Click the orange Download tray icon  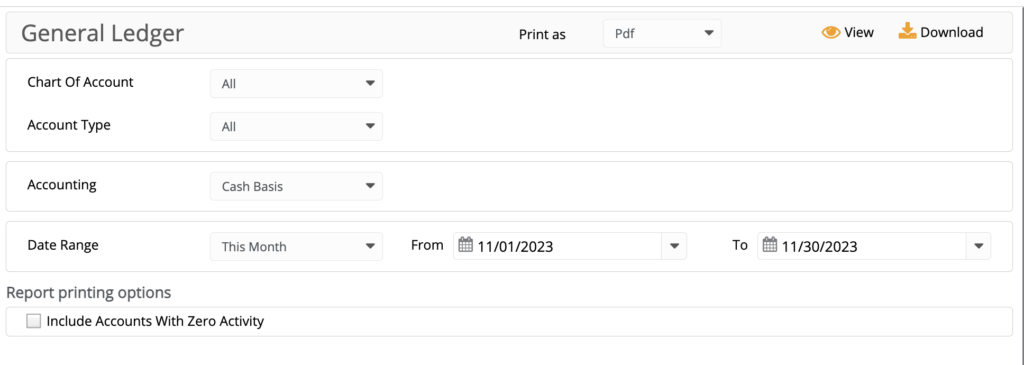coord(907,31)
